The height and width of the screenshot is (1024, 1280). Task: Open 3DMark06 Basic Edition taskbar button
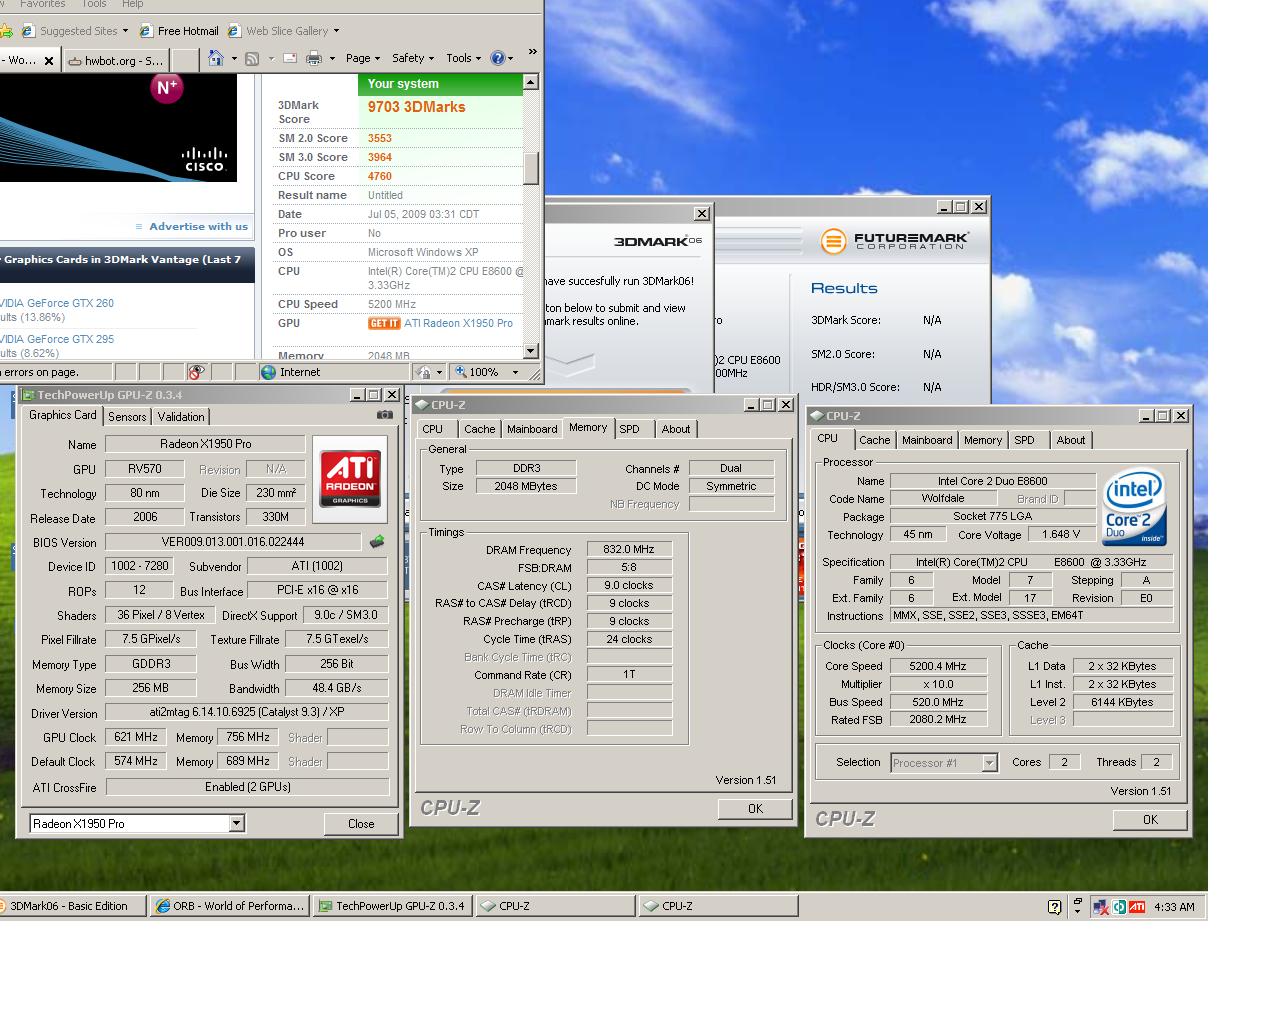coord(72,906)
